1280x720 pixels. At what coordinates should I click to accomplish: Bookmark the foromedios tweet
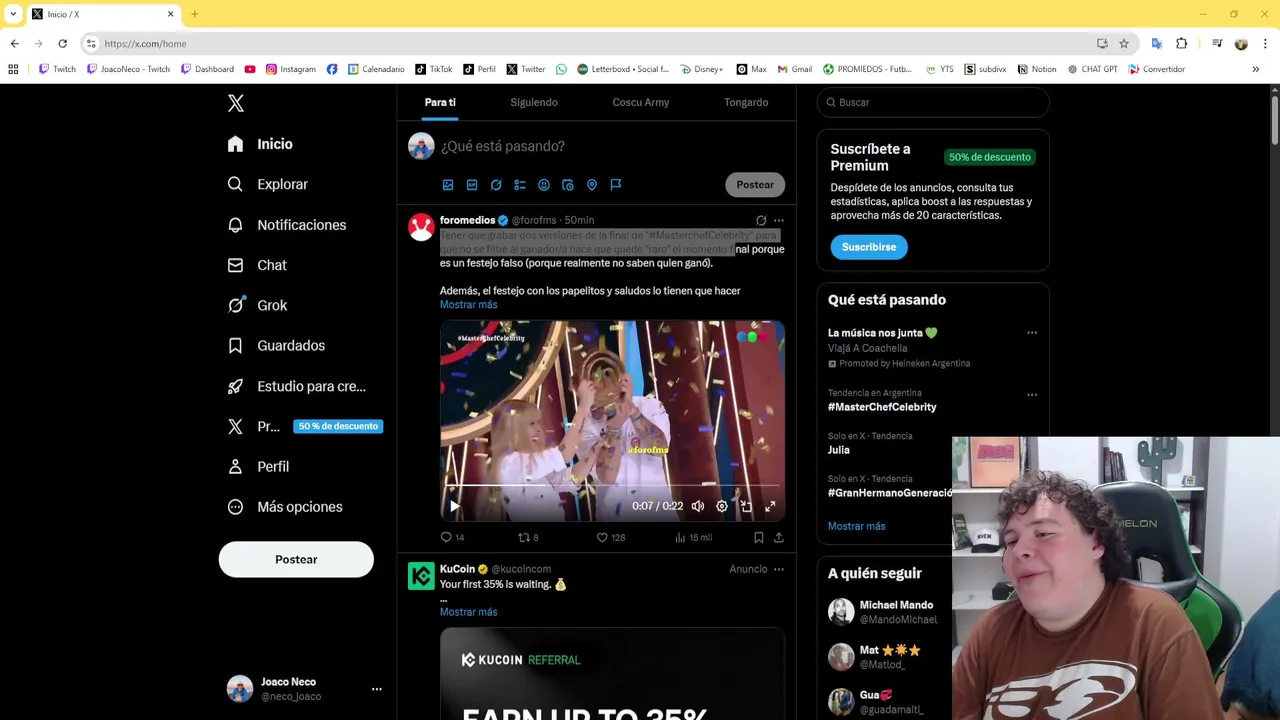pos(758,537)
